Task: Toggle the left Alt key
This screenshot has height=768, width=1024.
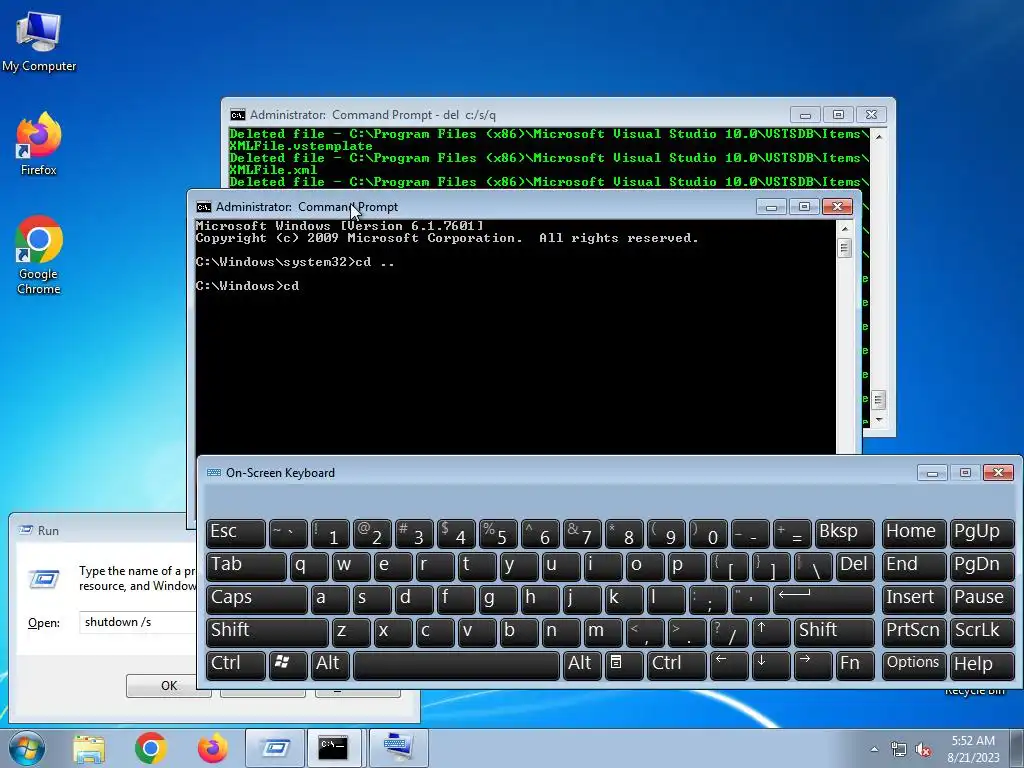Action: (330, 665)
